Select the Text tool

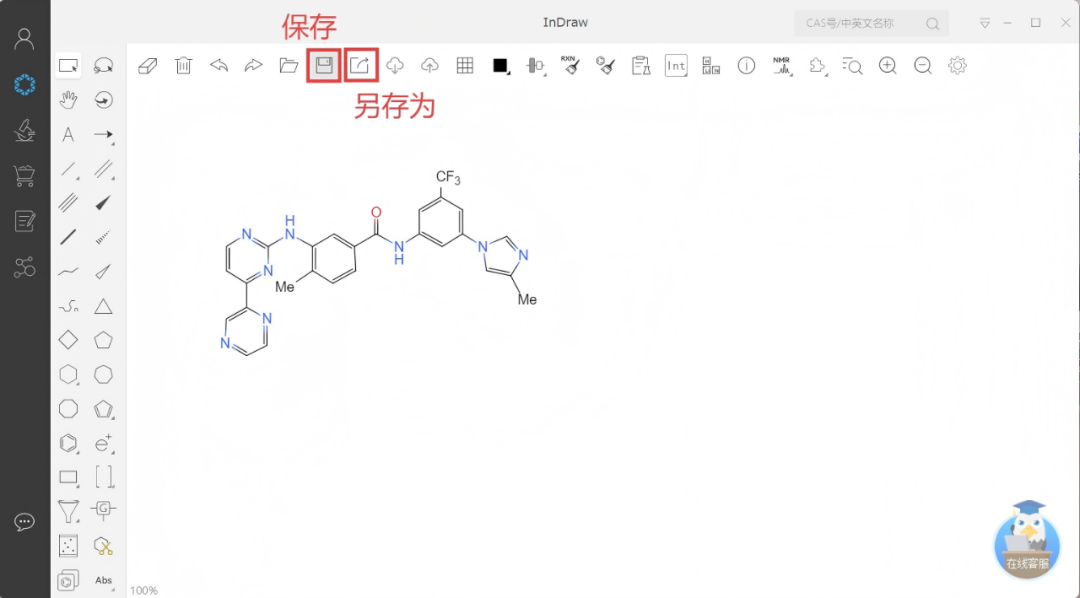pyautogui.click(x=66, y=134)
